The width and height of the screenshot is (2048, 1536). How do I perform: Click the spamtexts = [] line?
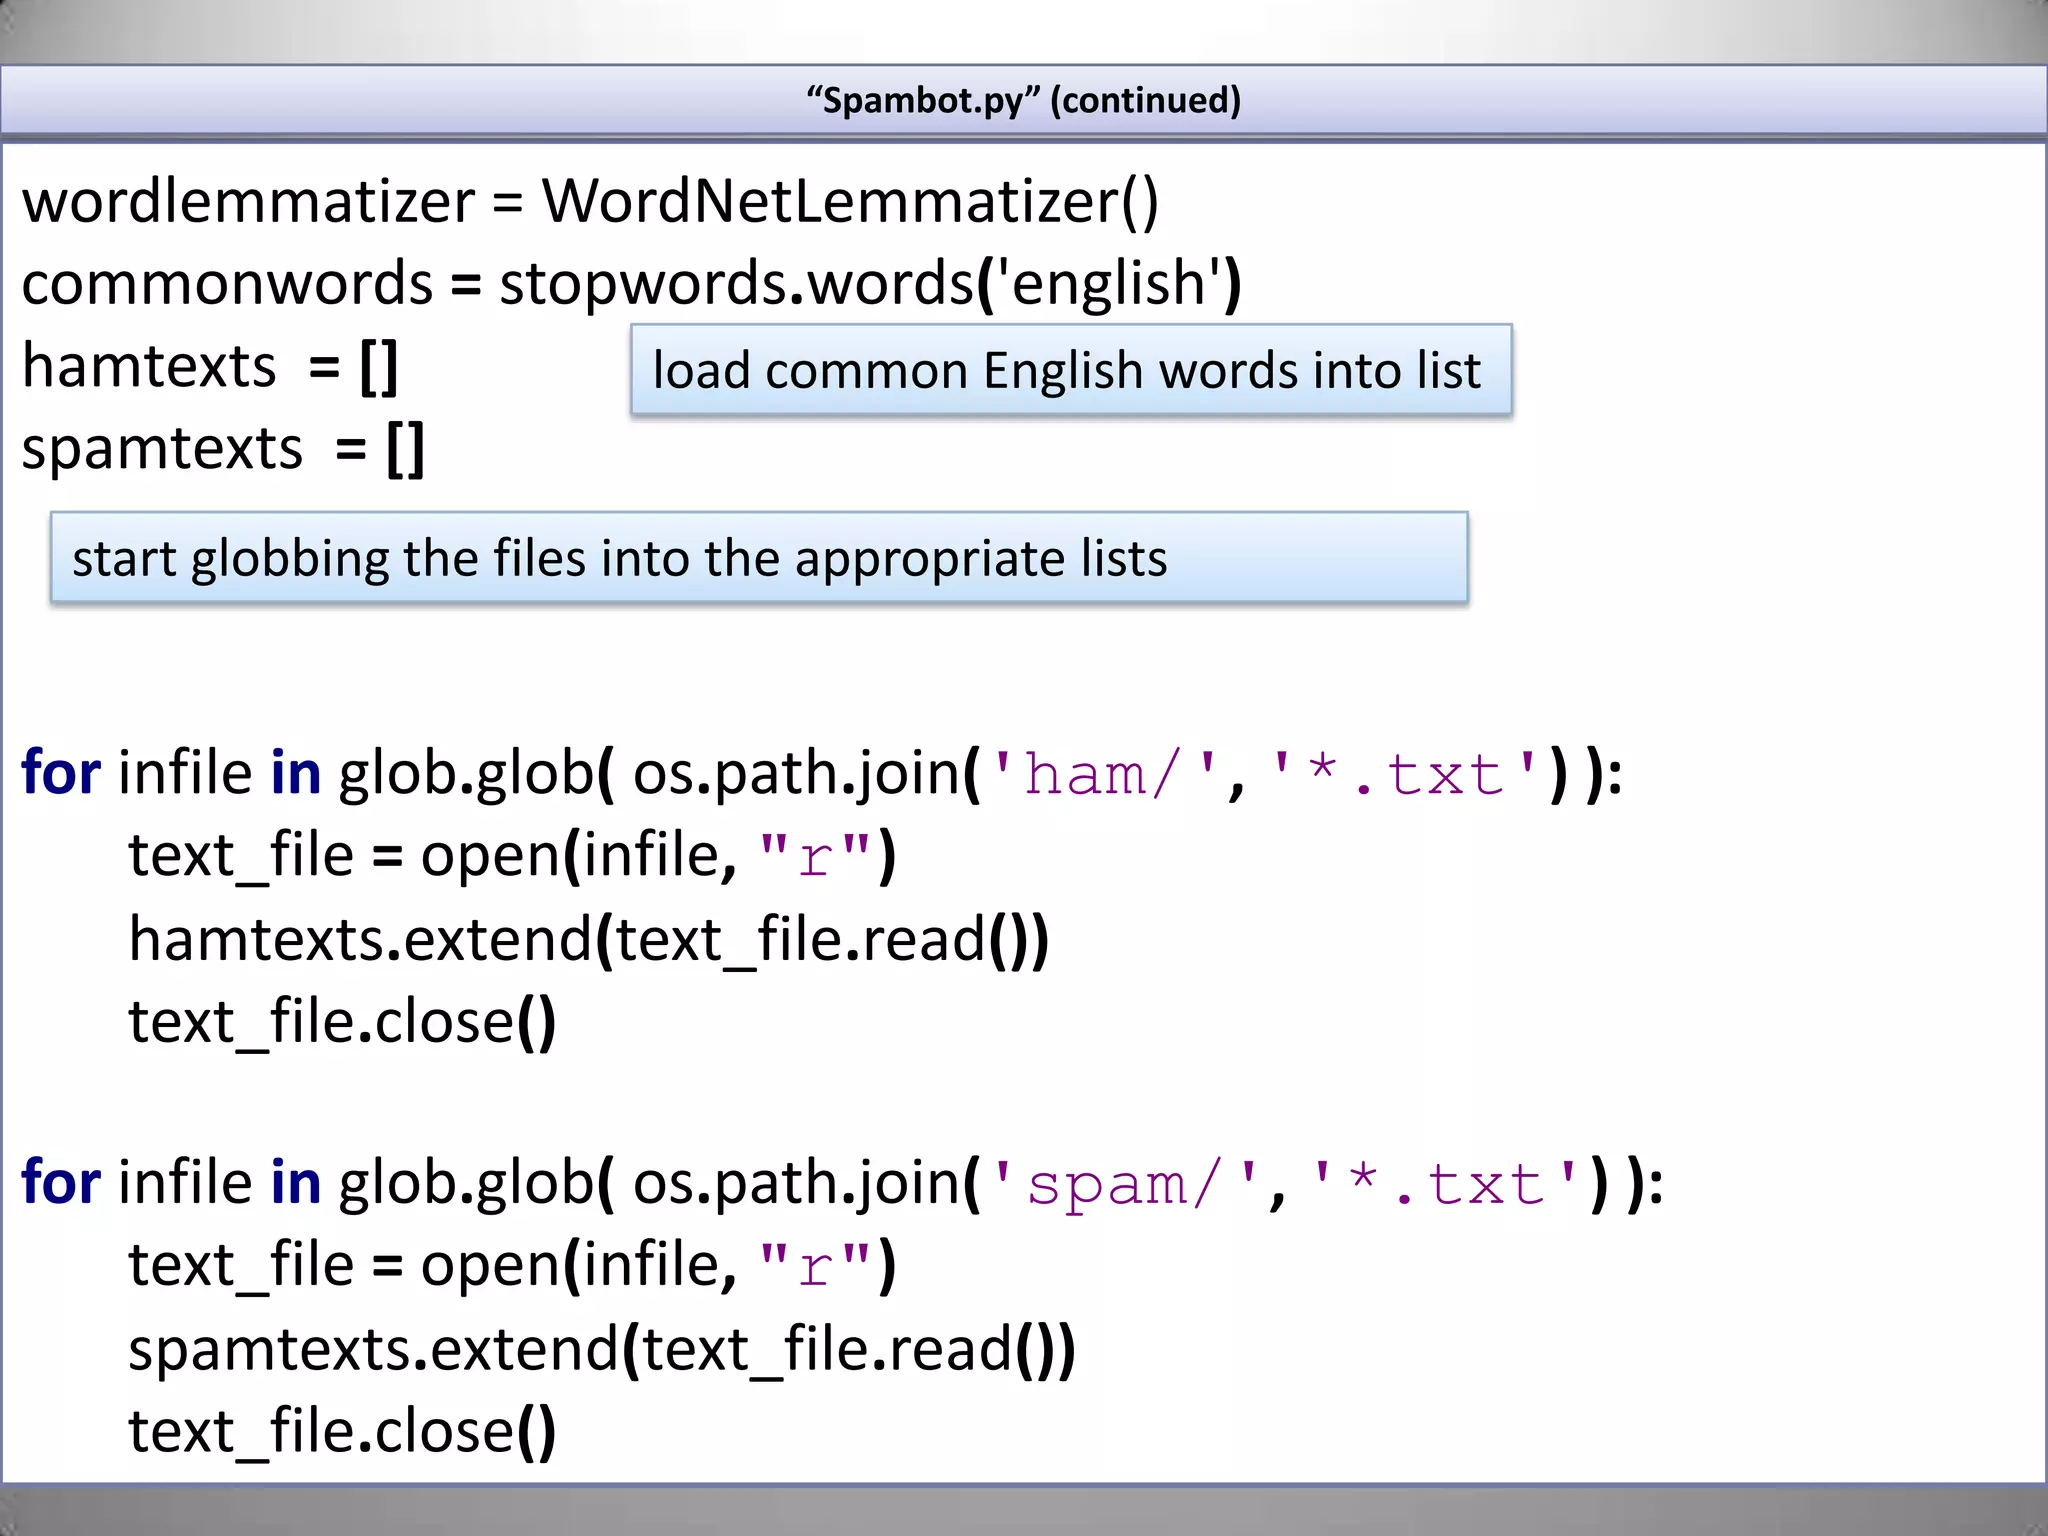click(223, 448)
